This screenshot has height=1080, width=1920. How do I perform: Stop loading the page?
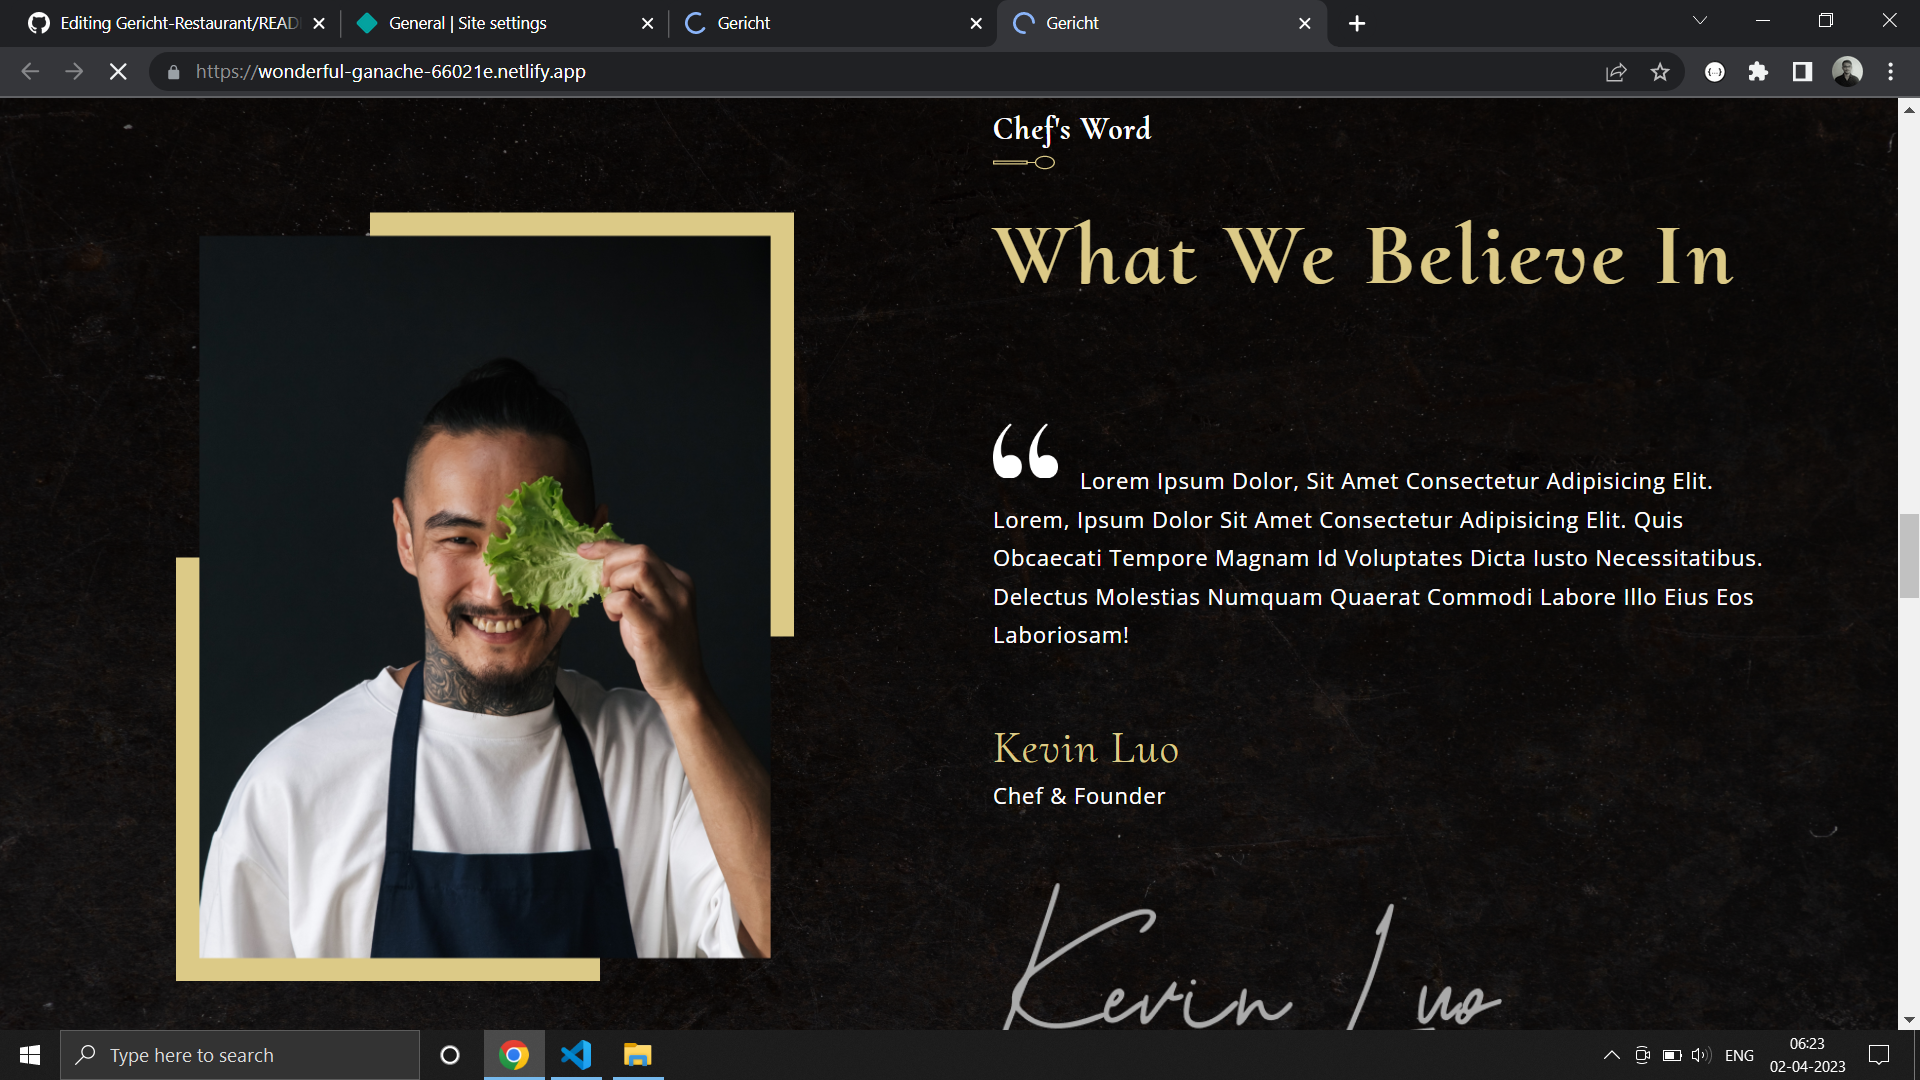click(x=118, y=71)
